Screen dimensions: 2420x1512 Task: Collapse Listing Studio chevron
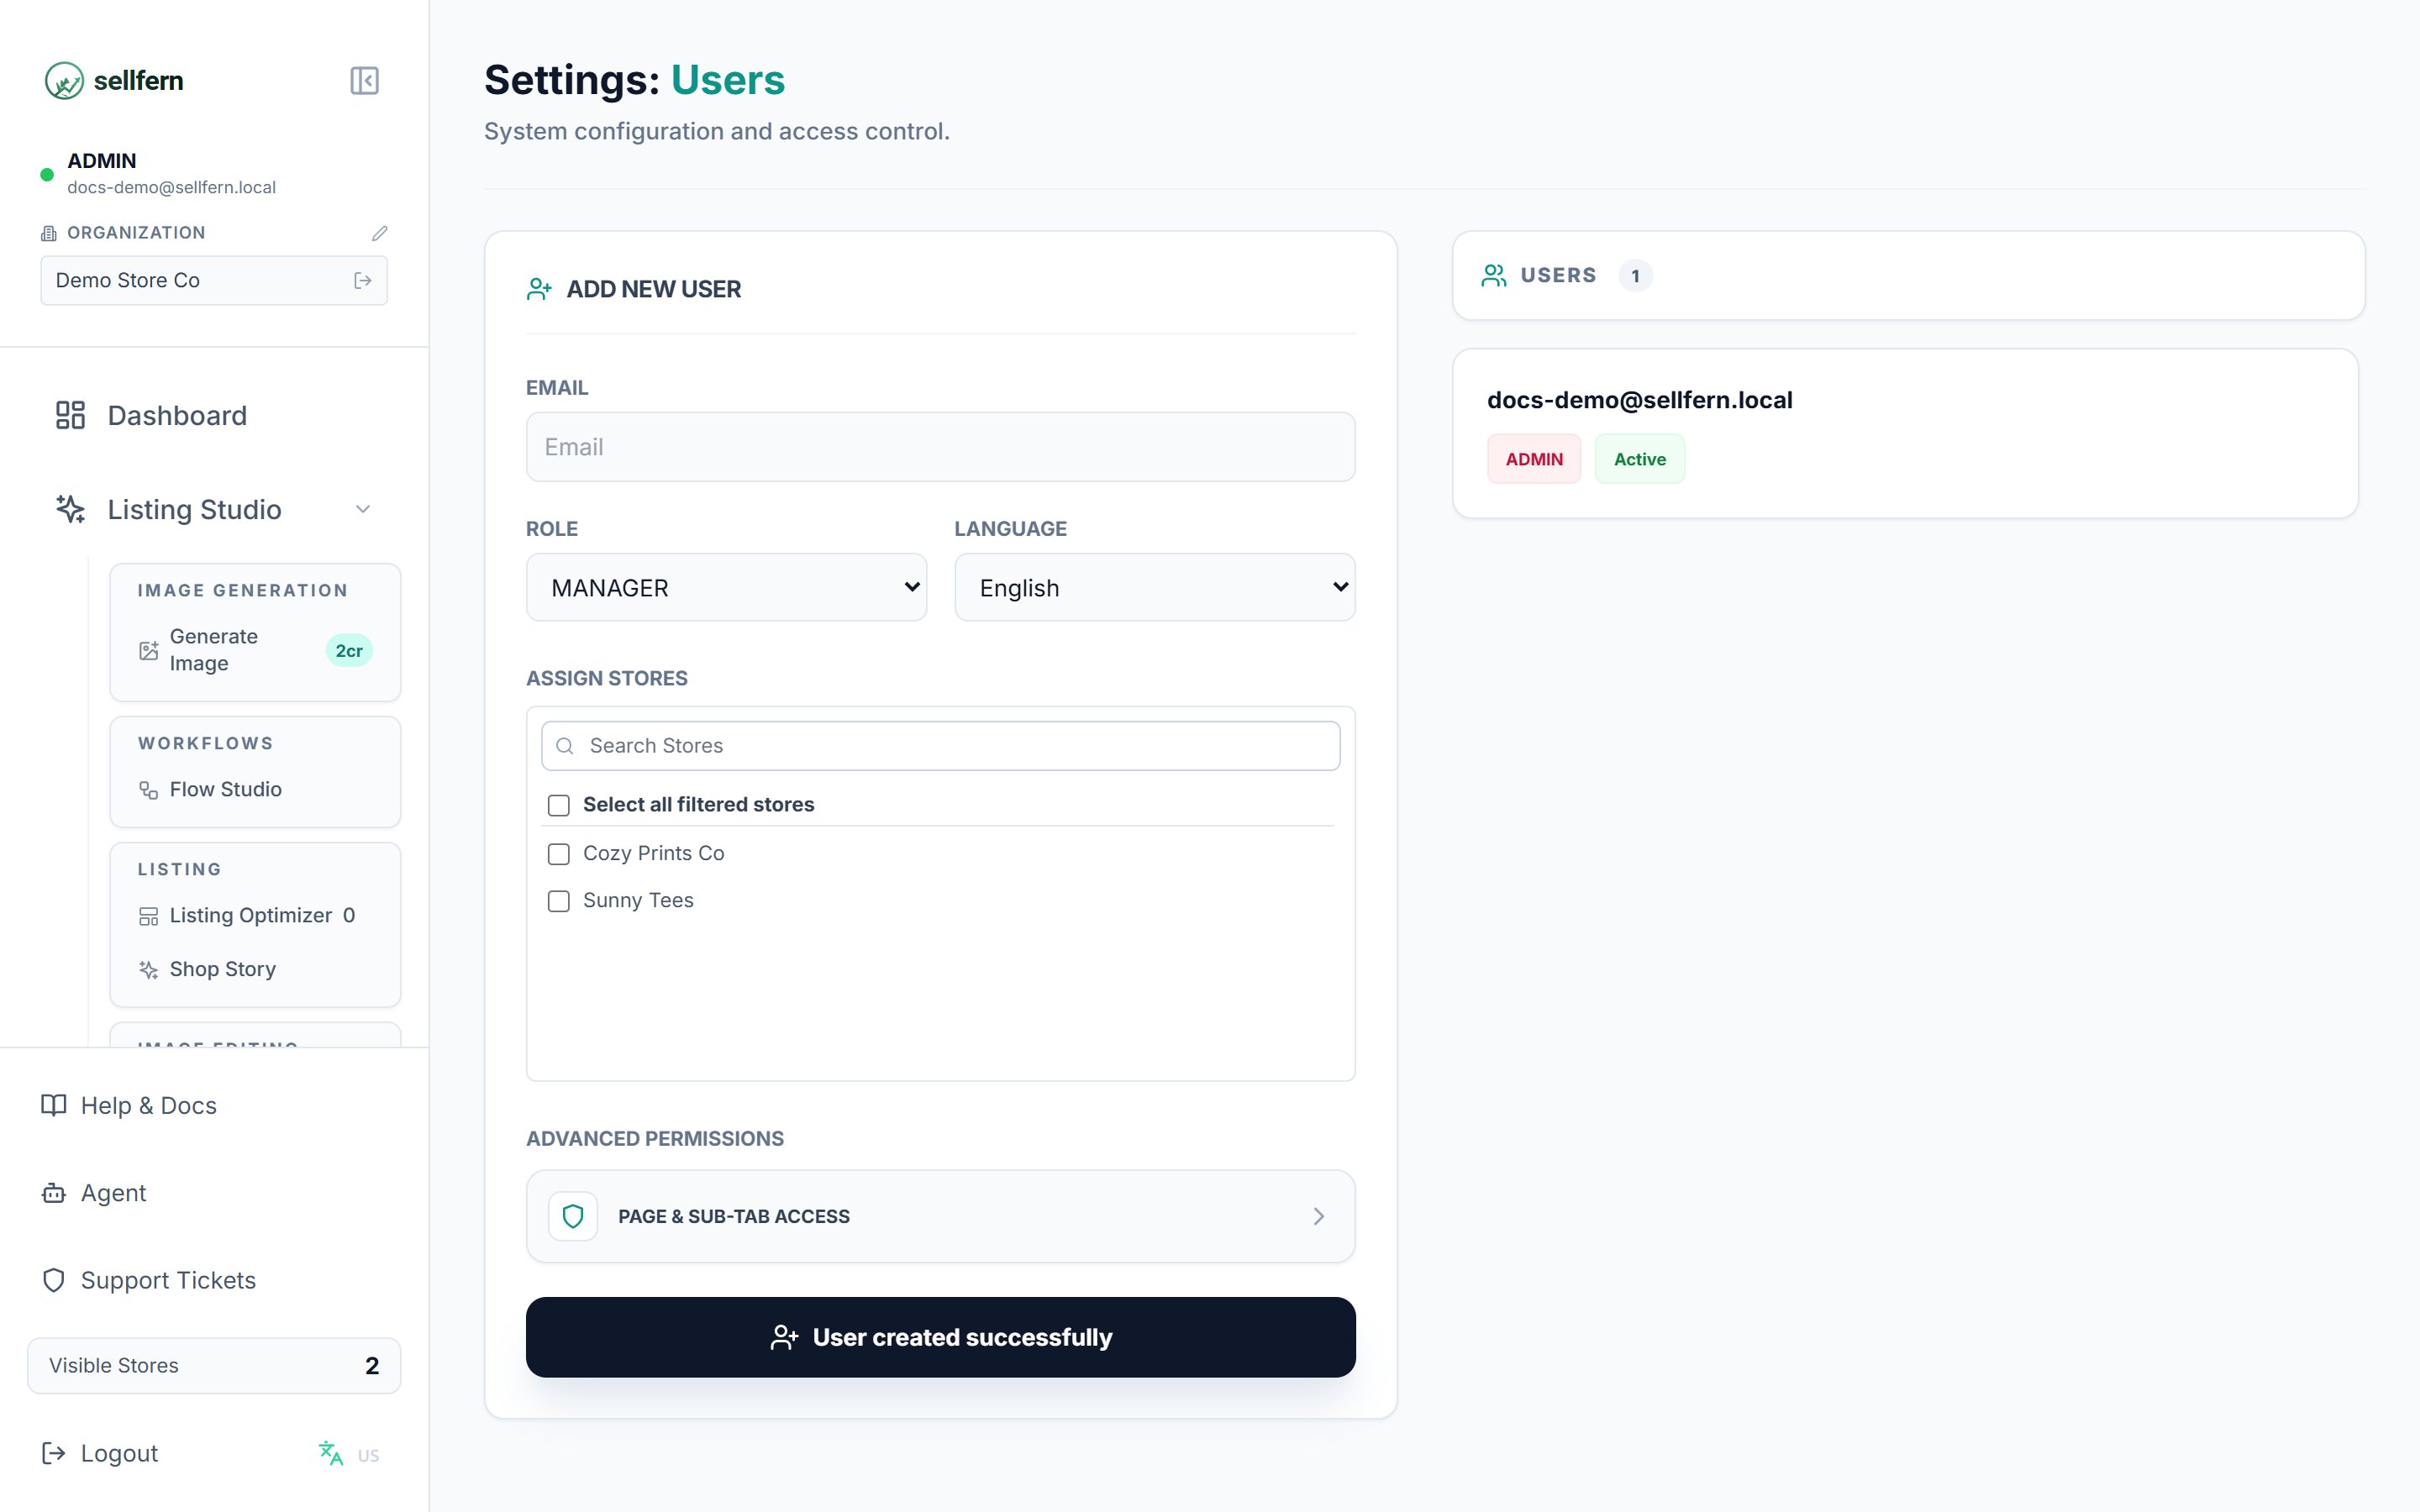coord(363,509)
